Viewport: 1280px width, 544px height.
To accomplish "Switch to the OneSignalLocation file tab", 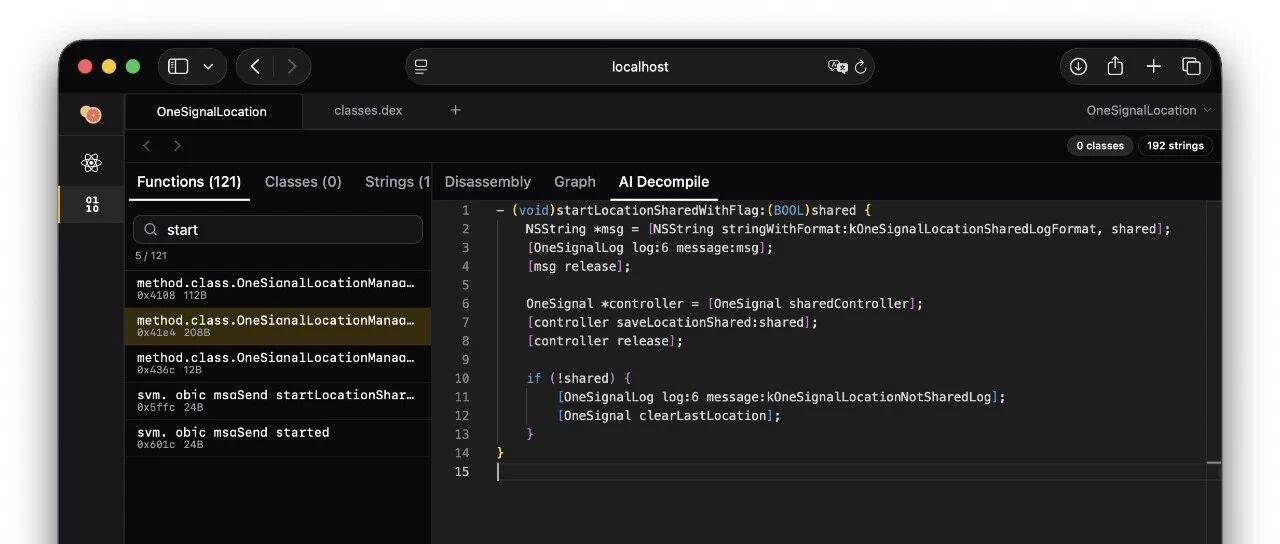I will pyautogui.click(x=212, y=111).
